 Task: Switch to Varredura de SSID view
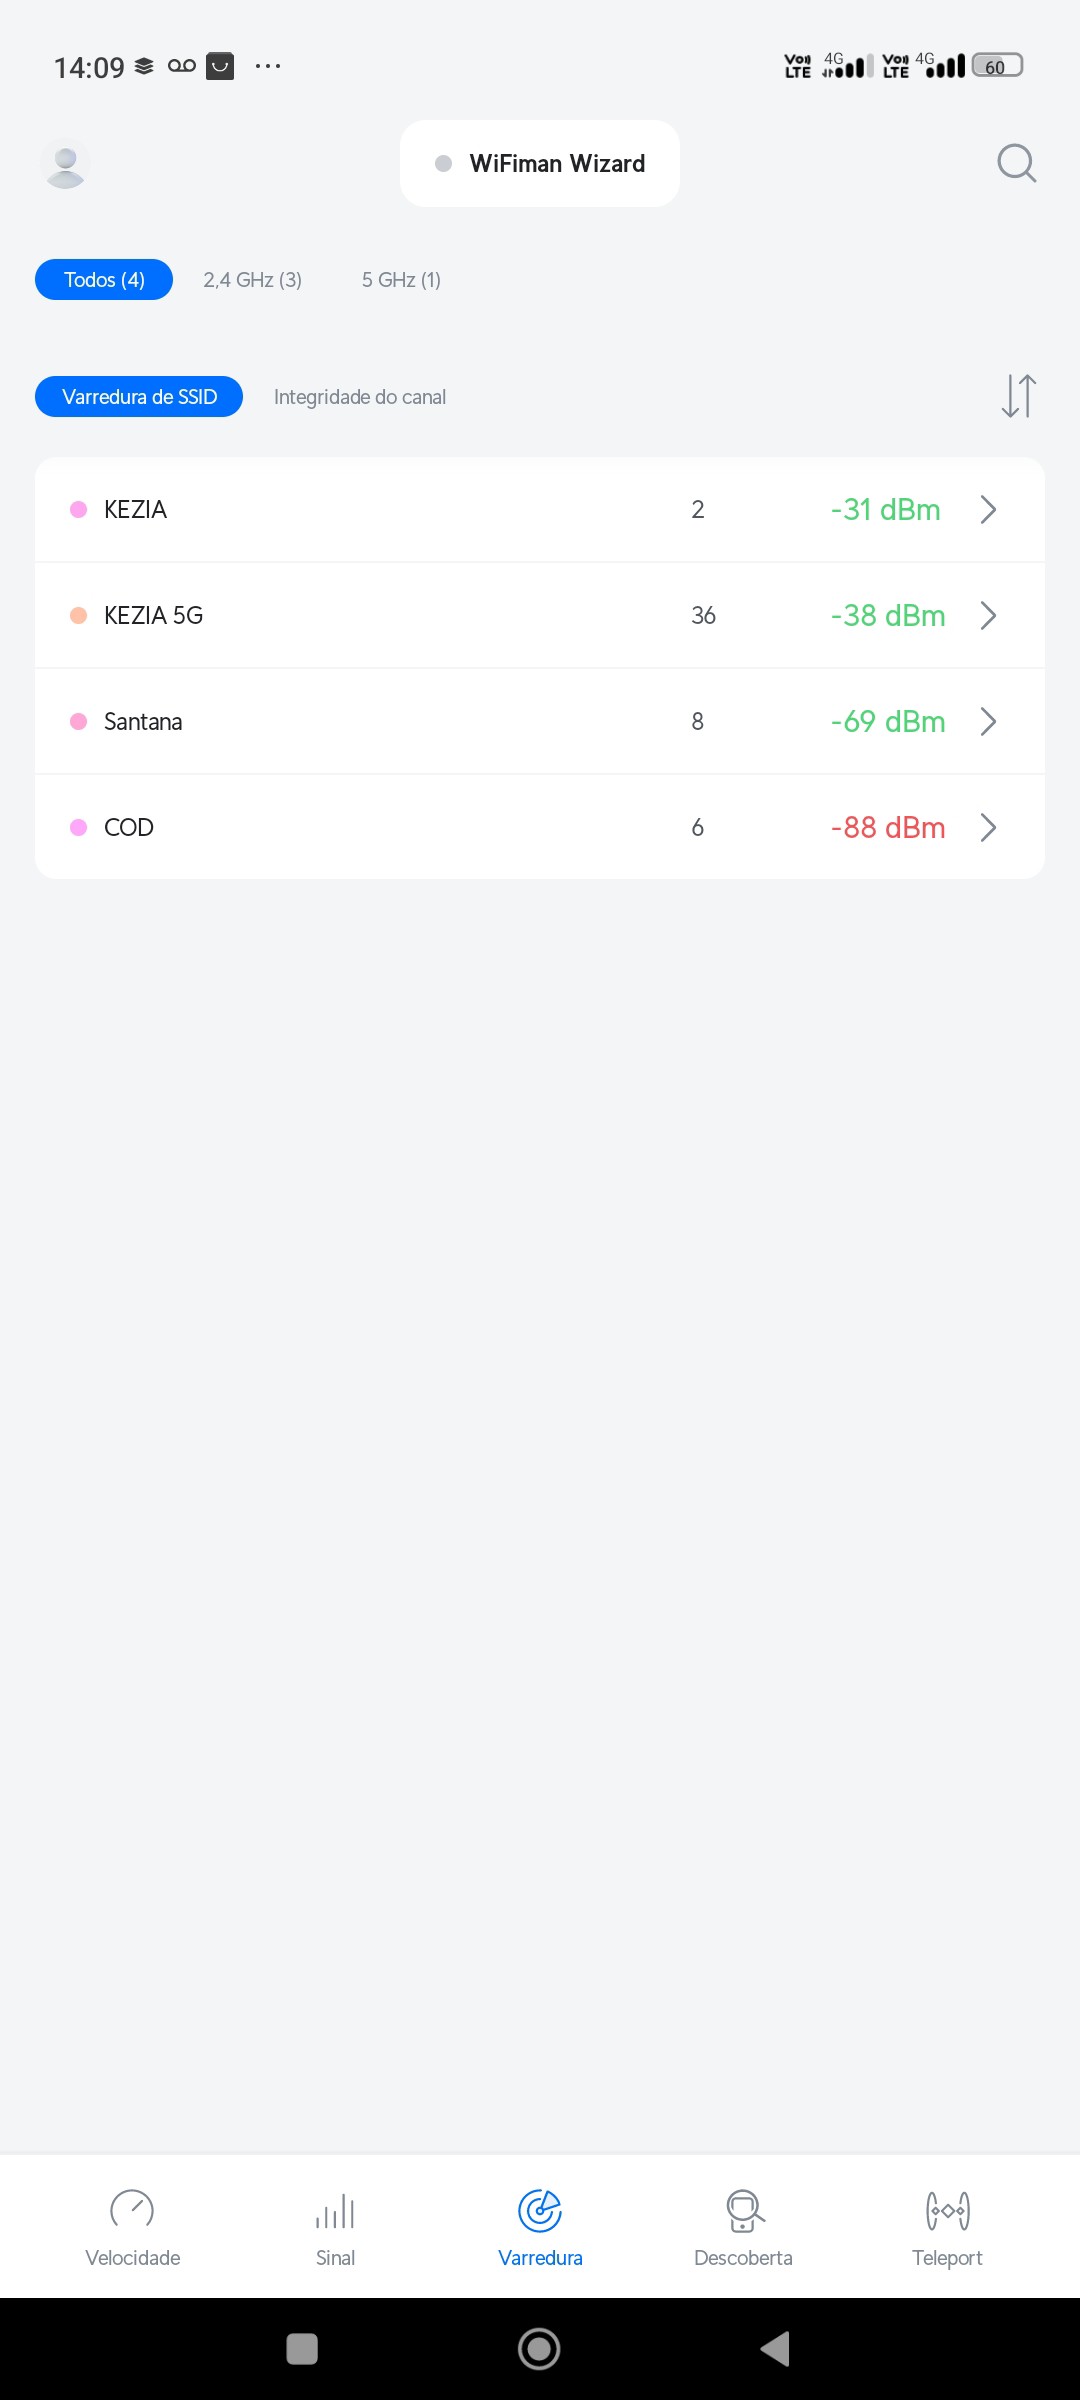(x=139, y=397)
